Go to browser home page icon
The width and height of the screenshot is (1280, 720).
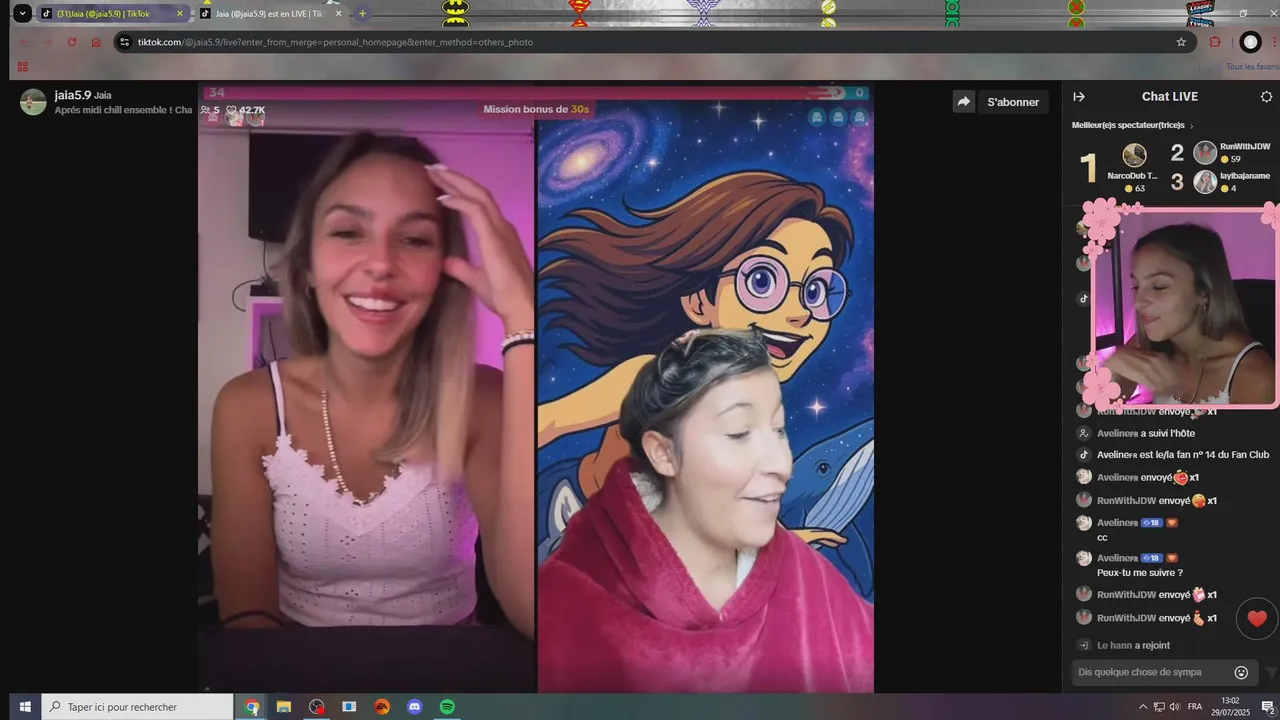tap(96, 42)
